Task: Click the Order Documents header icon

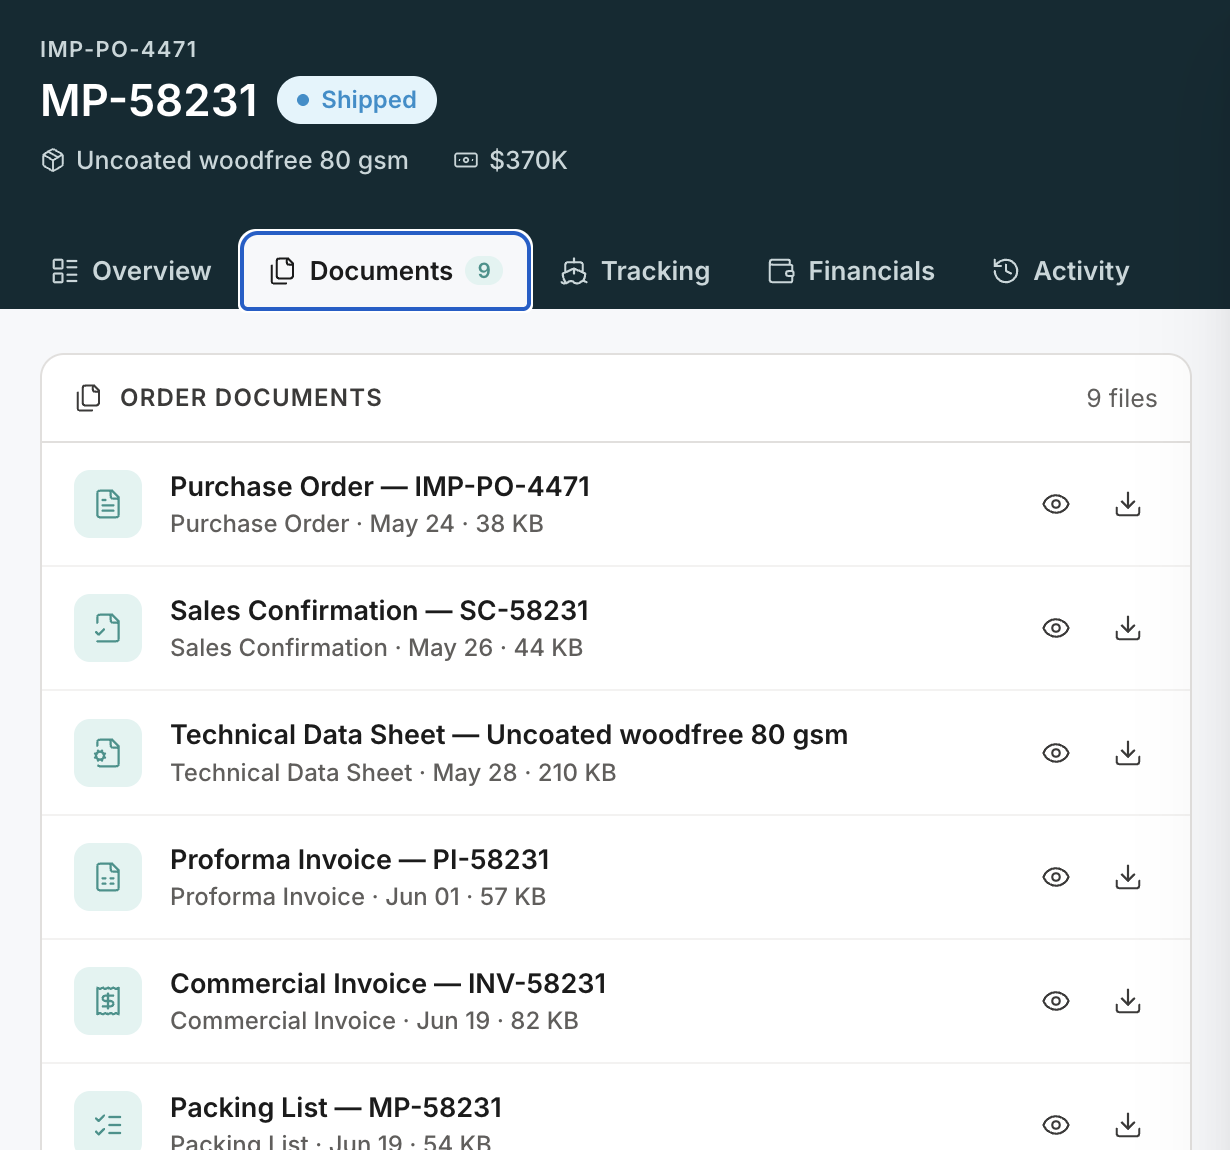Action: pos(89,398)
